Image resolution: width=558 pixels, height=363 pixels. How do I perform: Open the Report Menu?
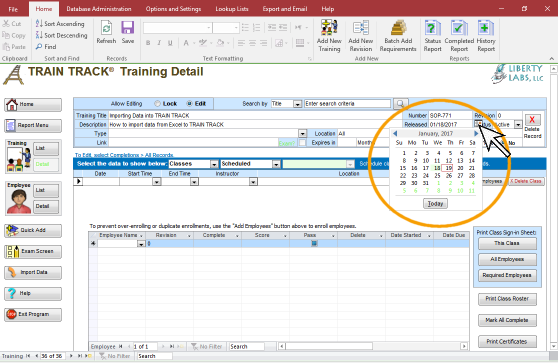[33, 126]
